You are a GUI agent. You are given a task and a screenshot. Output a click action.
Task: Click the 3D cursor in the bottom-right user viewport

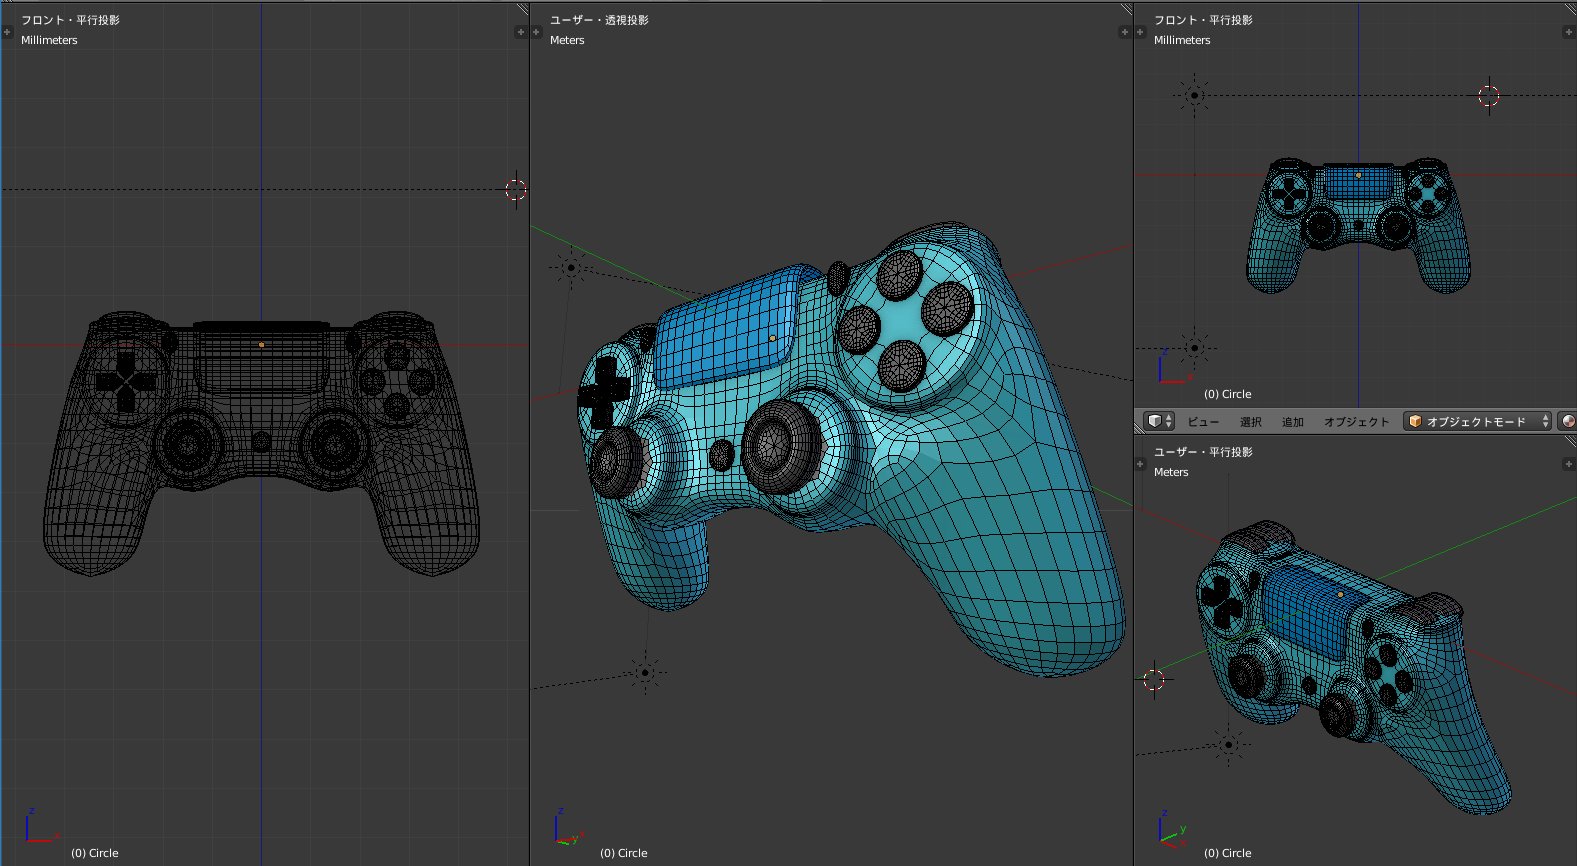1154,680
